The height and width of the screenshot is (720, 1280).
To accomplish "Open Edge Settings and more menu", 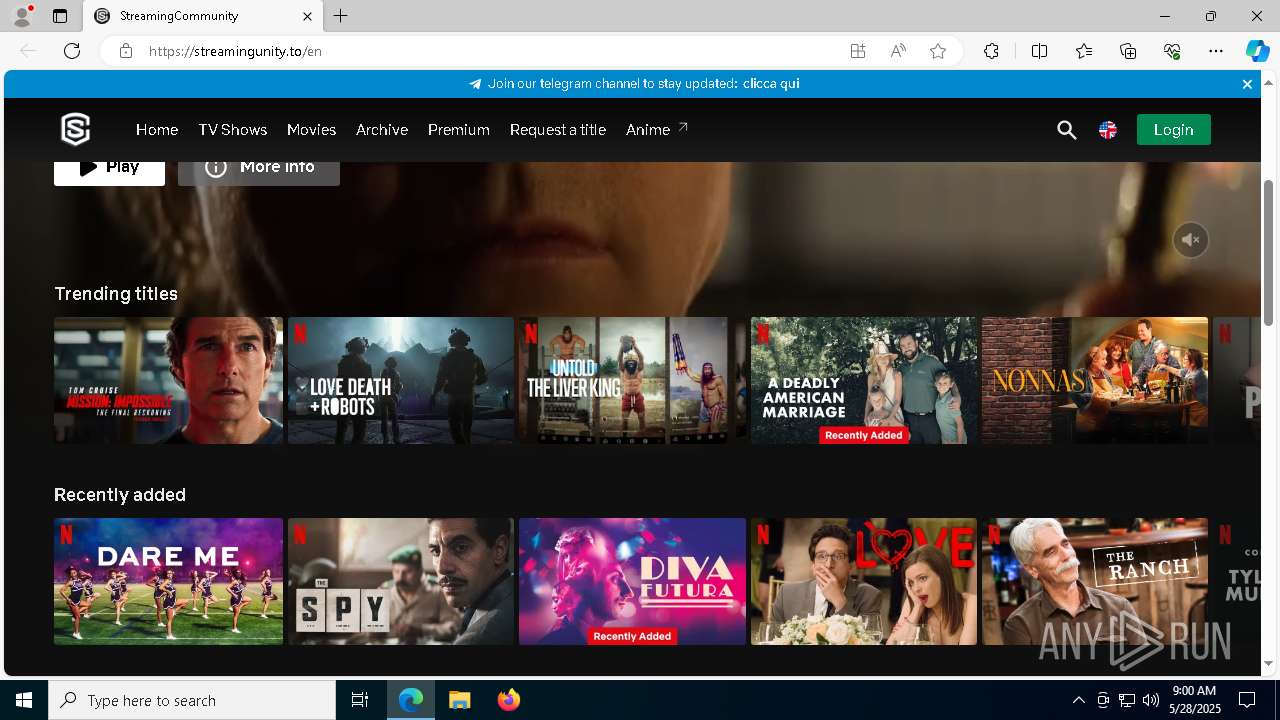I will [x=1216, y=51].
